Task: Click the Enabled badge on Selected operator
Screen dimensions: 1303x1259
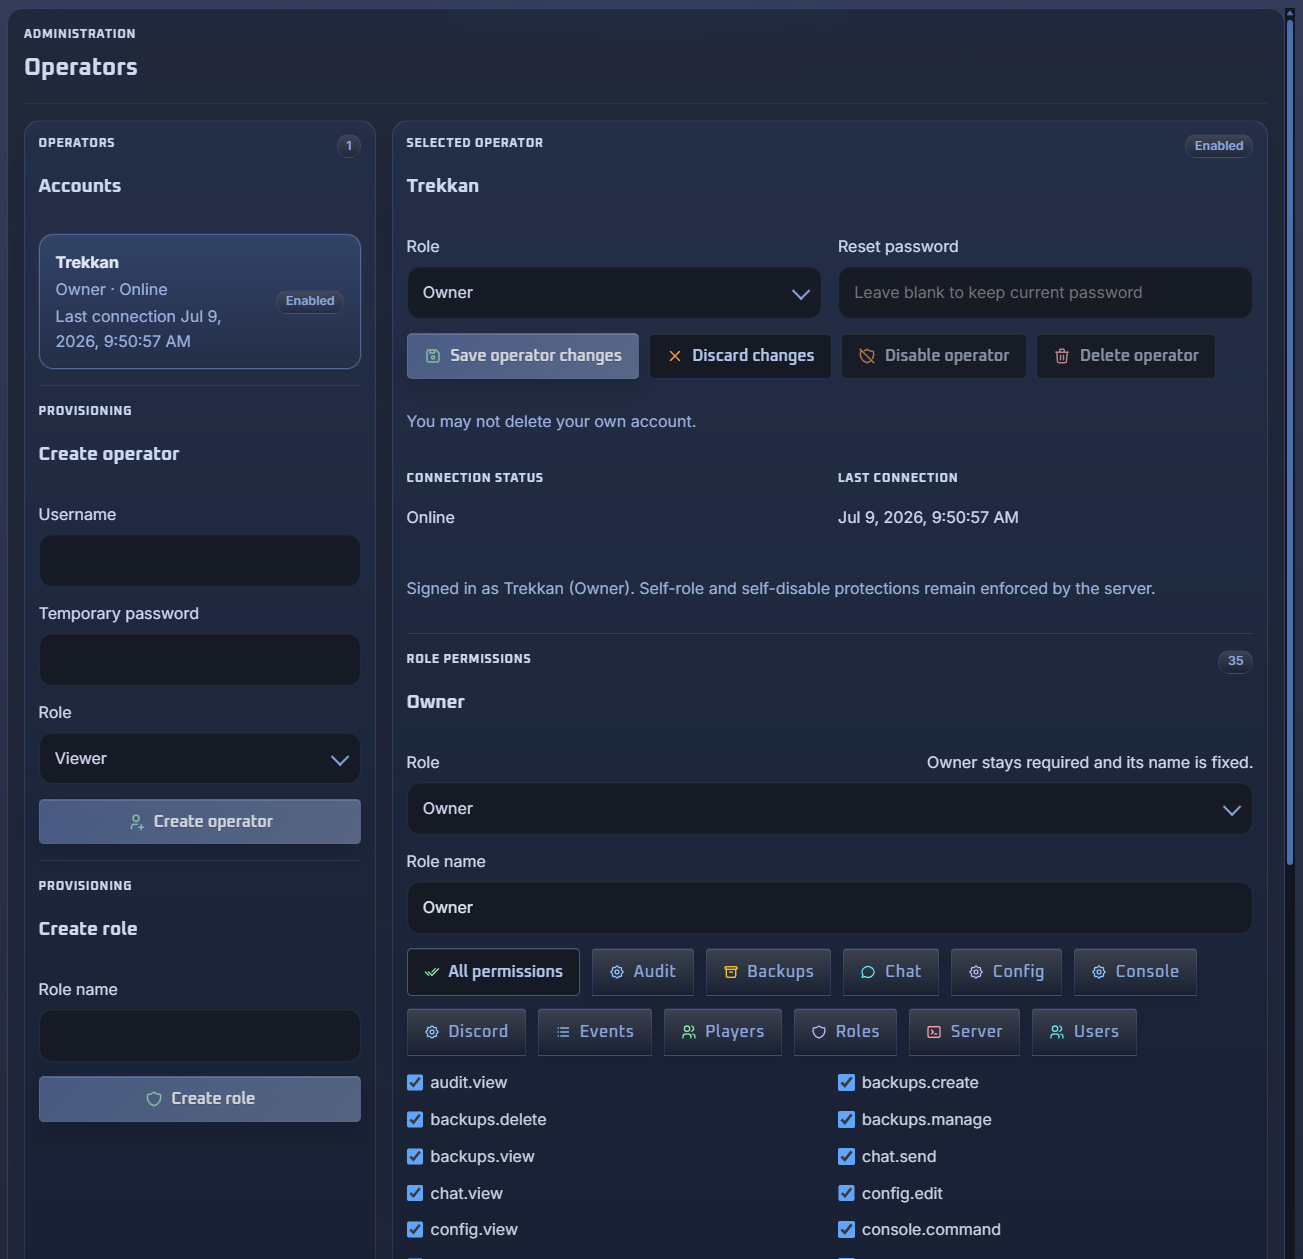Action: (1219, 146)
